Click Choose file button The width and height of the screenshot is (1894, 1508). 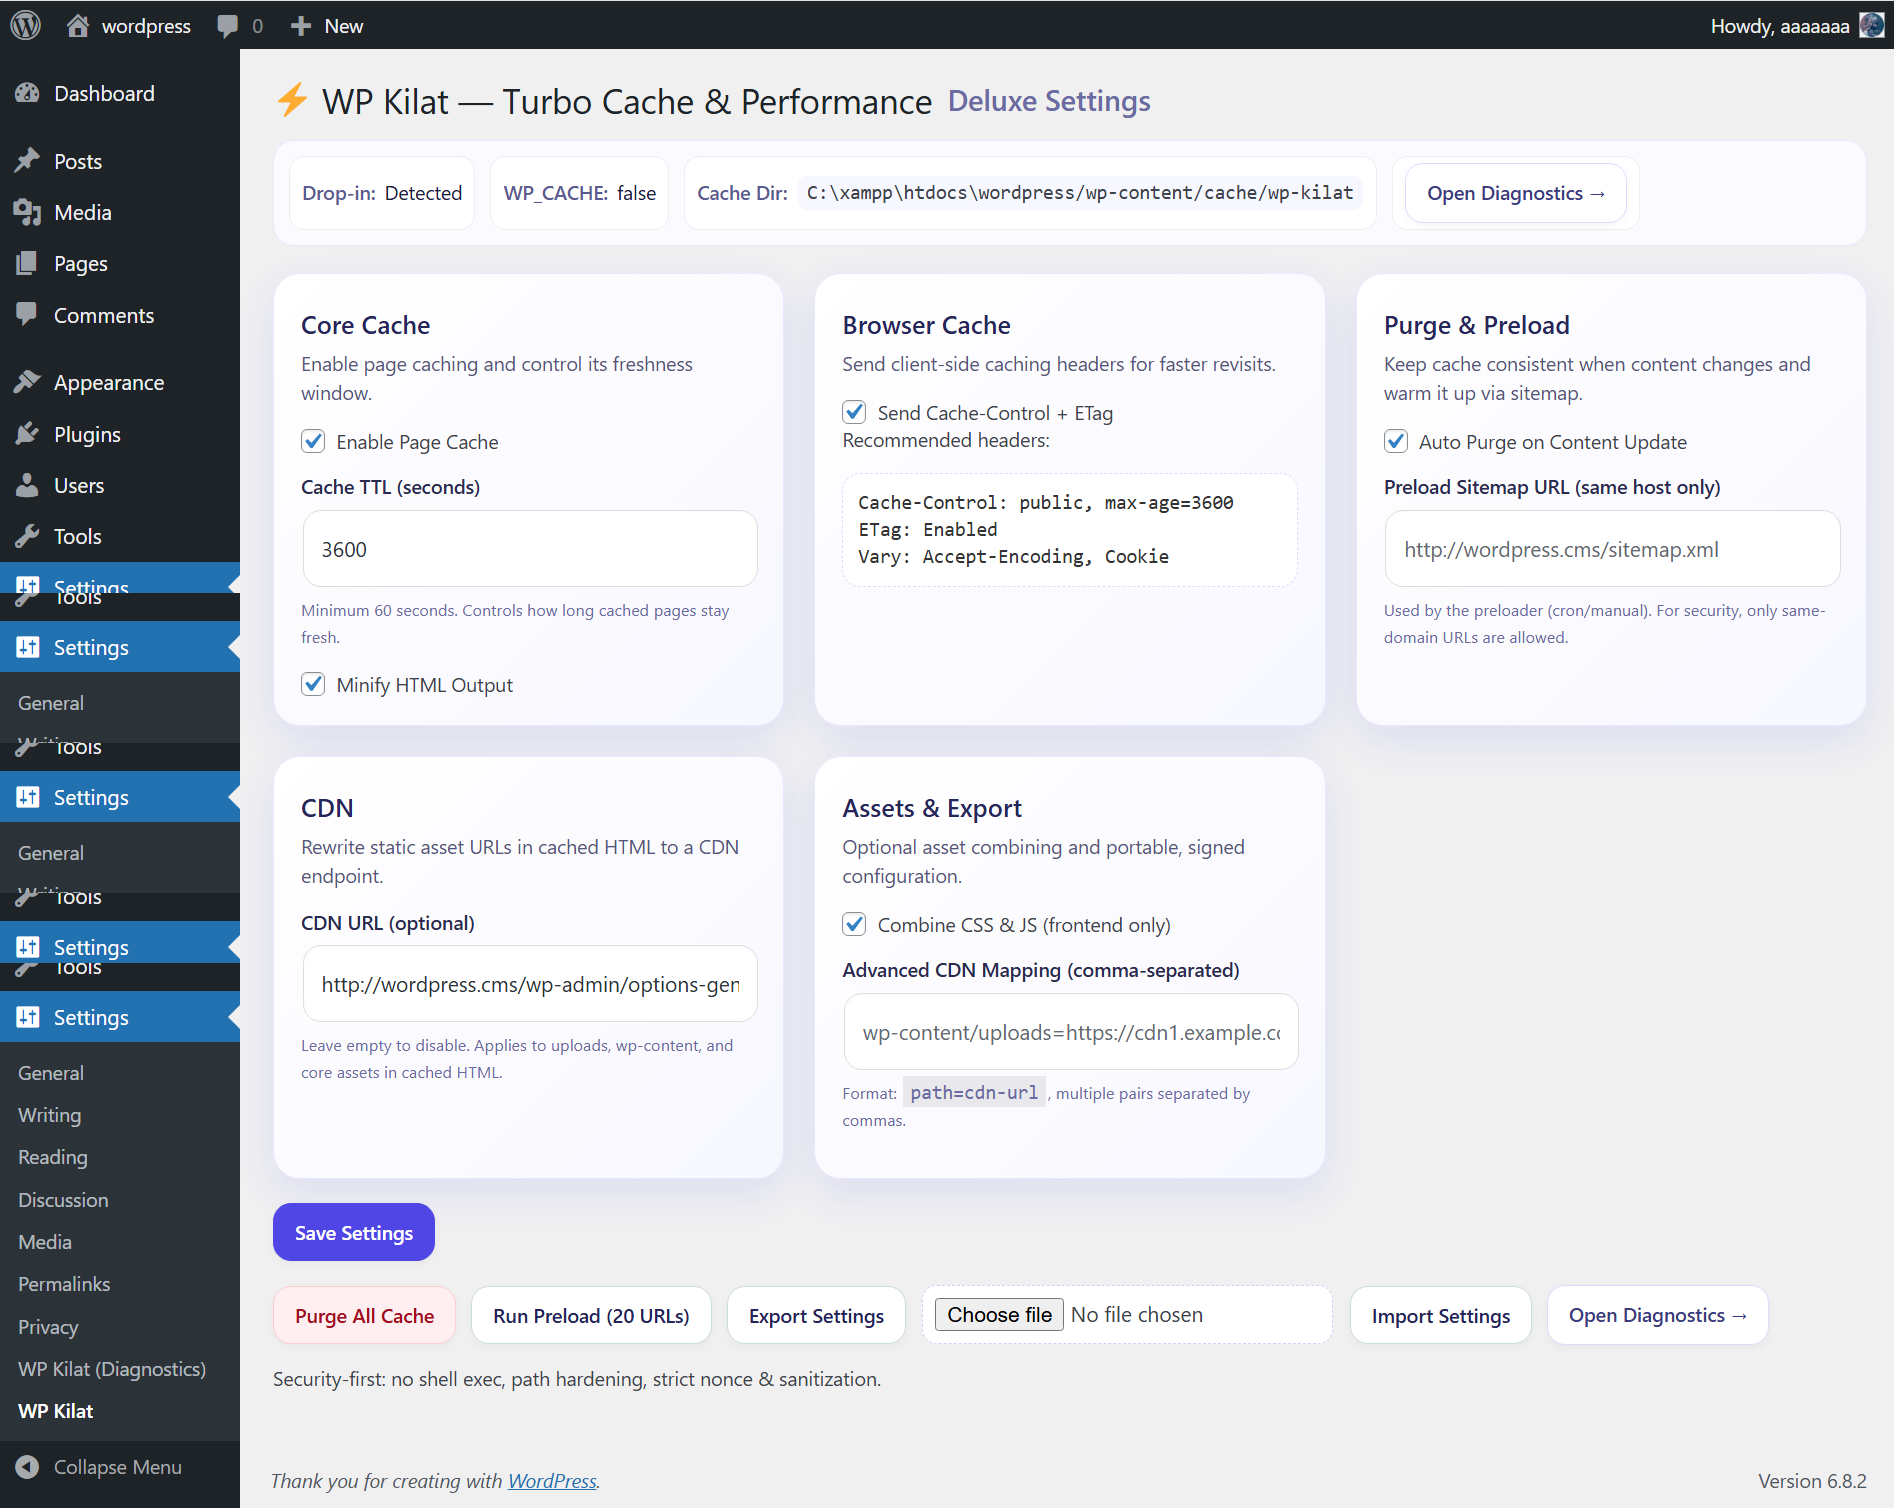point(999,1314)
